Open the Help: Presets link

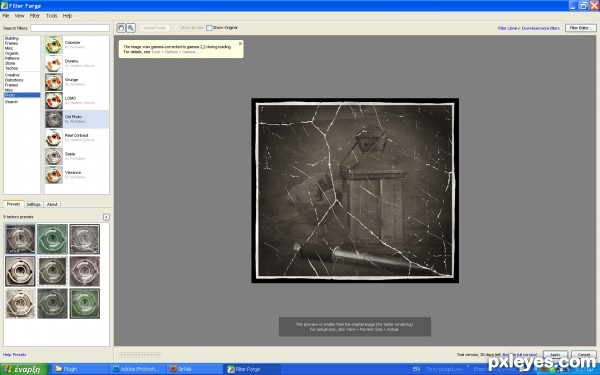tap(15, 355)
